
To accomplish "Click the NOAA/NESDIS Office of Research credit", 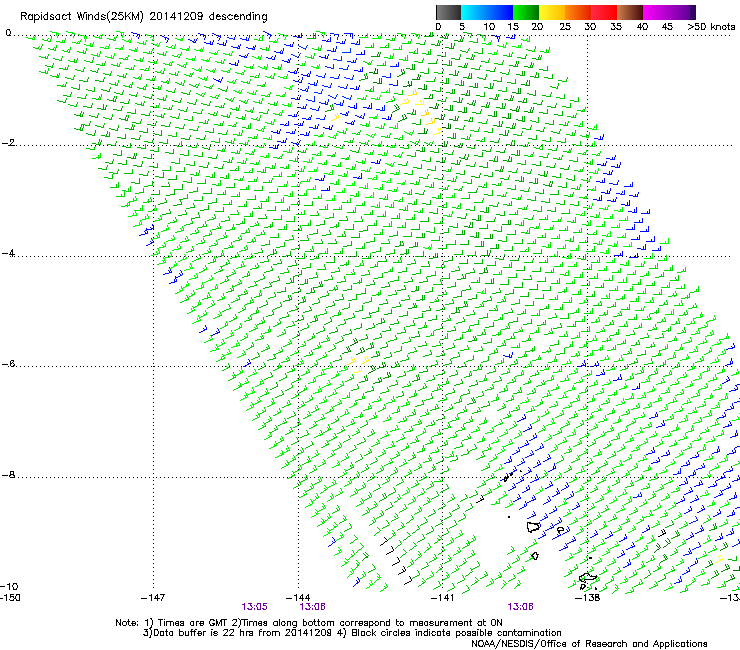I will point(589,644).
